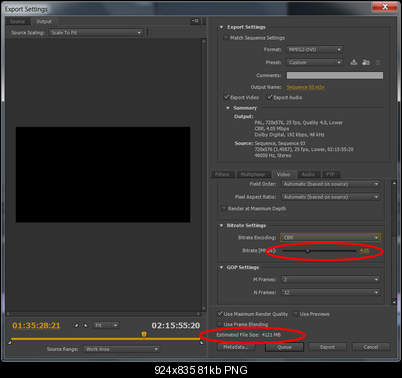Click the Cancel button
This screenshot has height=378, width=402.
click(x=371, y=347)
